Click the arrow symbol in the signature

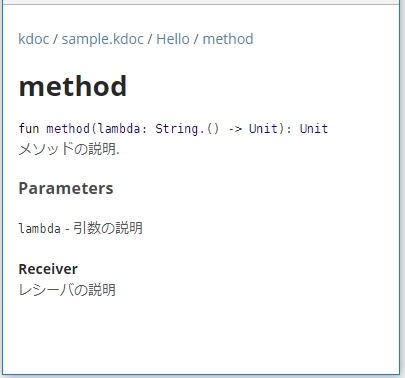pos(235,129)
